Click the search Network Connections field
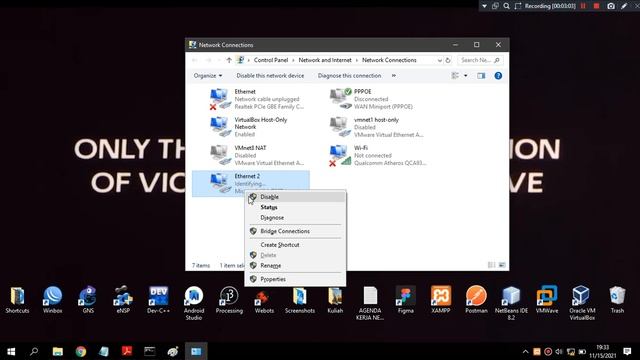 pos(480,60)
